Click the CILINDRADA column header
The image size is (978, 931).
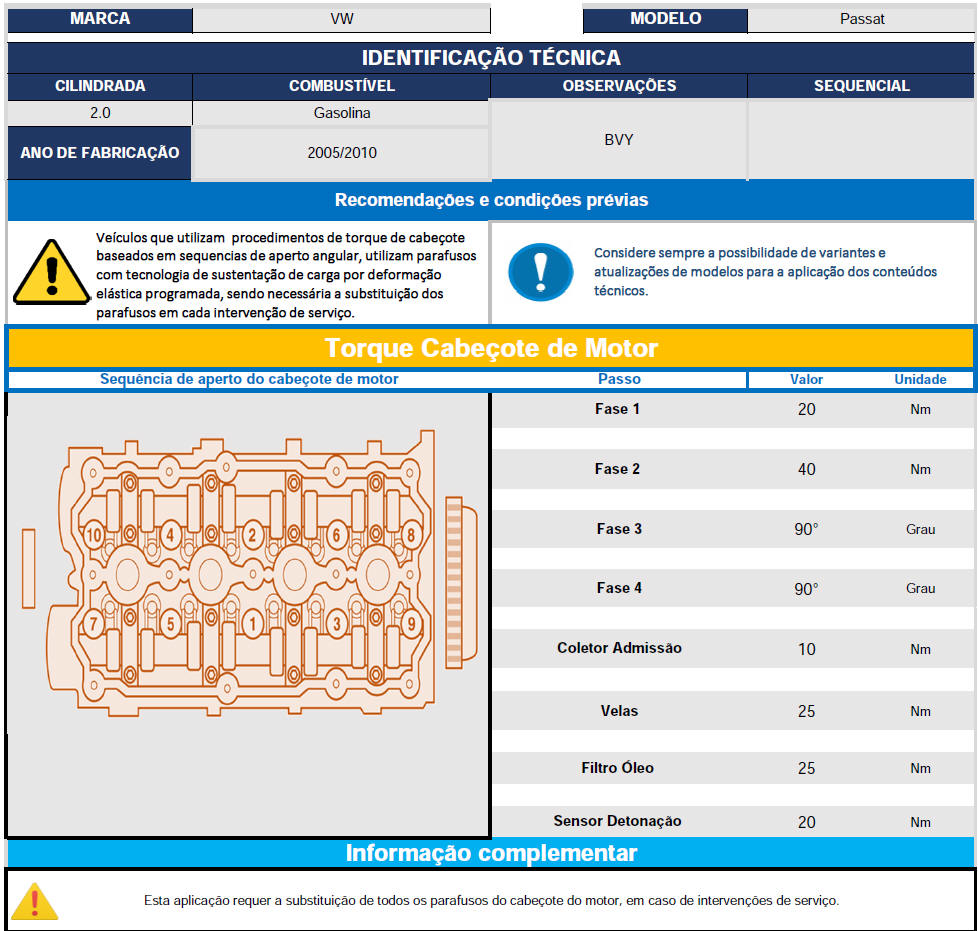(100, 86)
